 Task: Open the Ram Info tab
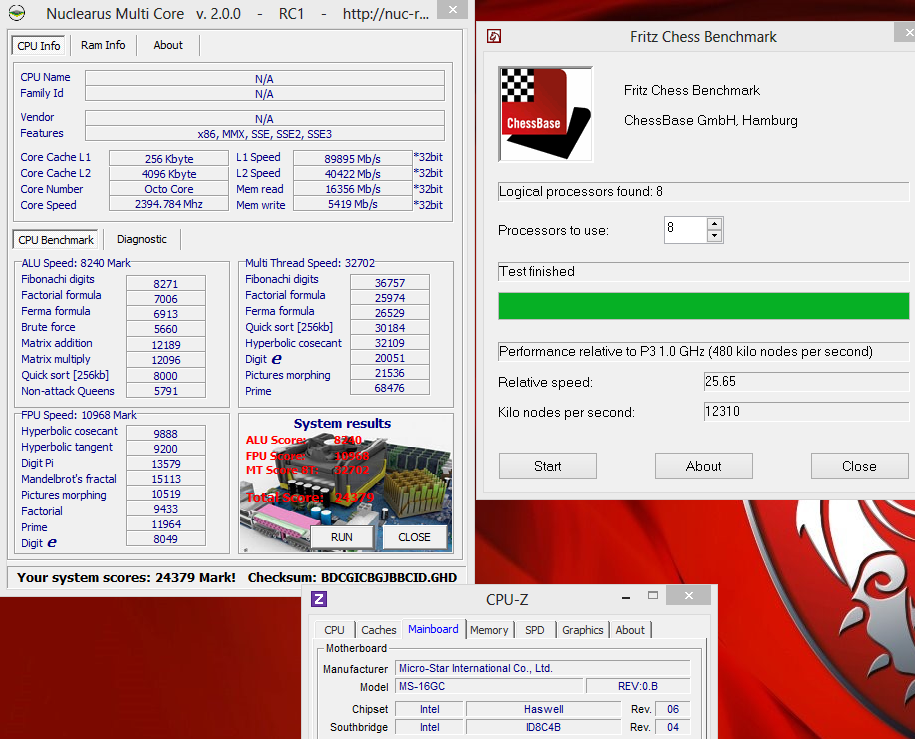pyautogui.click(x=103, y=45)
